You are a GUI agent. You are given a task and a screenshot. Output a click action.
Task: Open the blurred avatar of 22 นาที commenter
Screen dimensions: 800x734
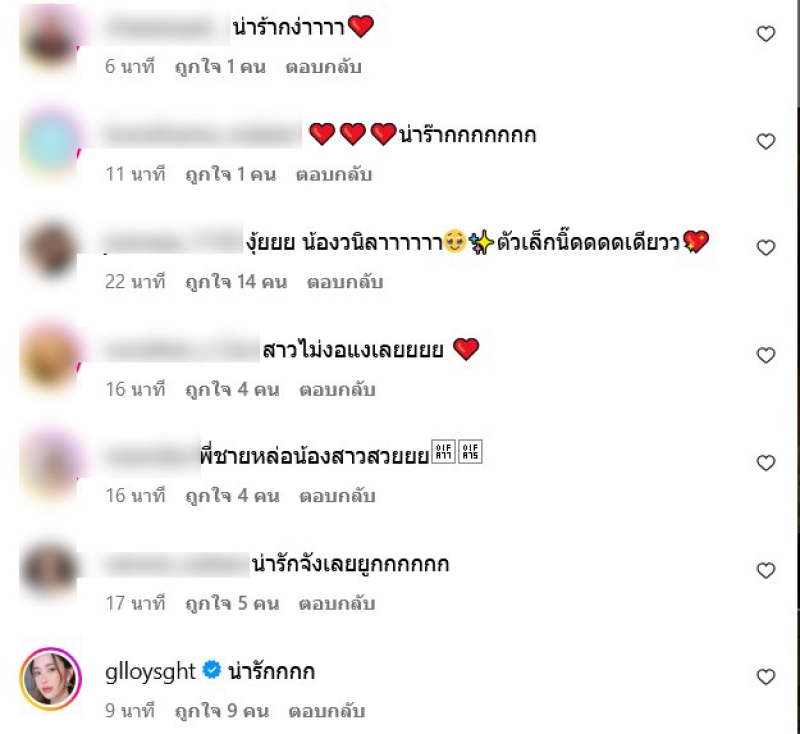50,250
